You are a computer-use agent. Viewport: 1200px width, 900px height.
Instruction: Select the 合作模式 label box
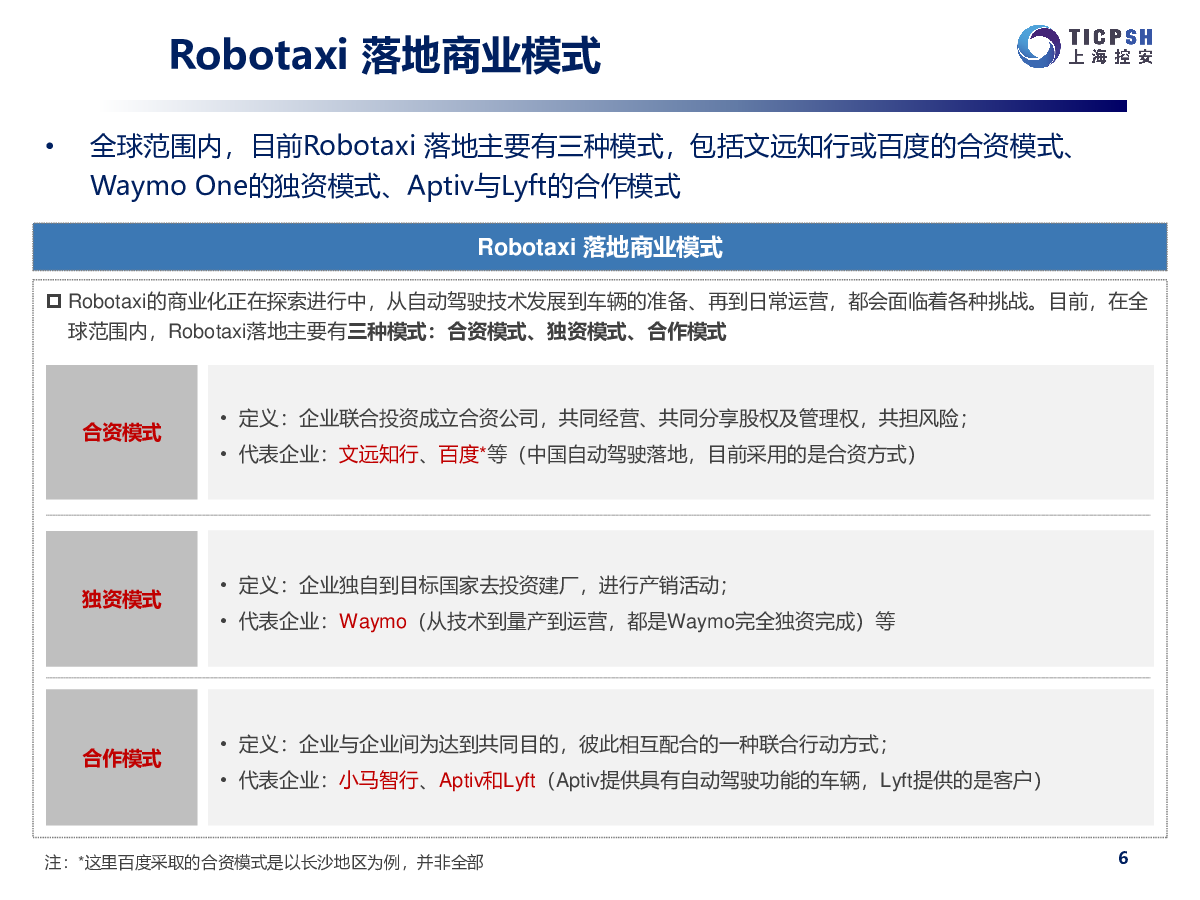pos(122,758)
